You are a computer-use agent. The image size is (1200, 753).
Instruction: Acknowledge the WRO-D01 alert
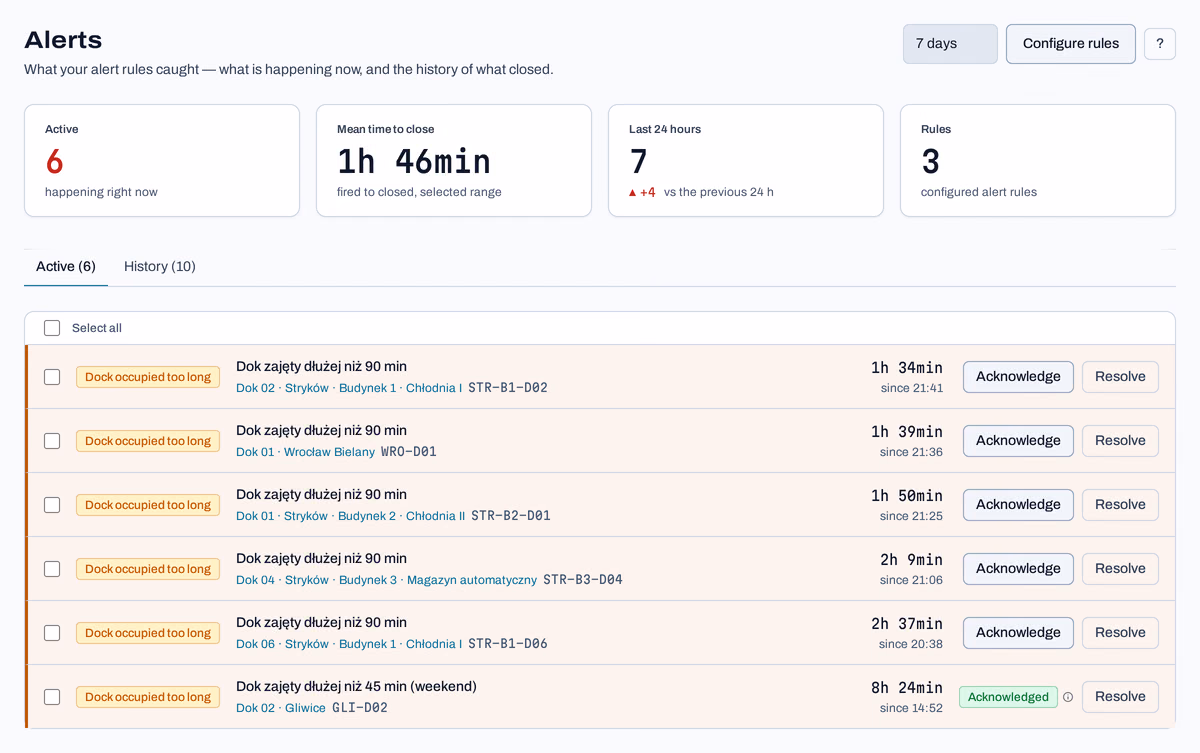click(x=1018, y=441)
